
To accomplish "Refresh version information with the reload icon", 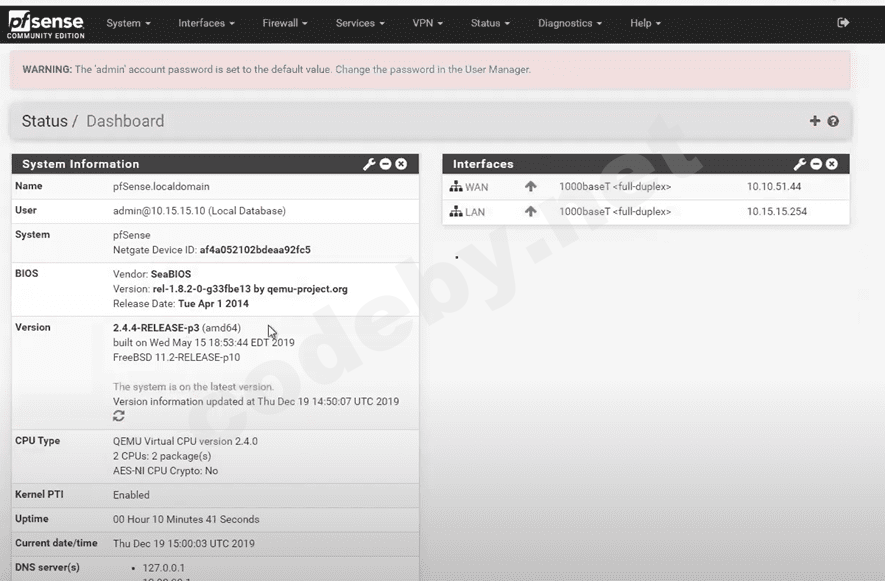I will pos(119,416).
